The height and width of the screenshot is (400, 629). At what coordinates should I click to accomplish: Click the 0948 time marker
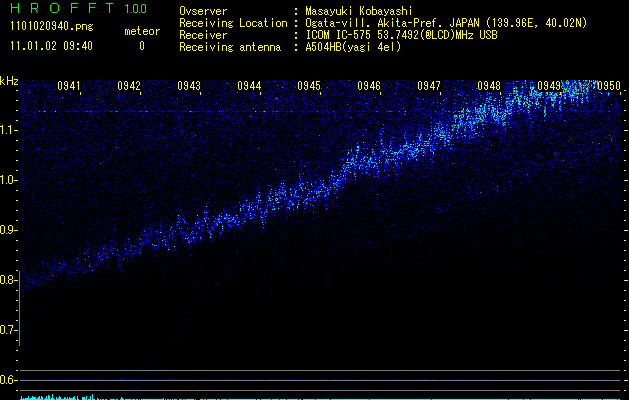click(x=489, y=85)
